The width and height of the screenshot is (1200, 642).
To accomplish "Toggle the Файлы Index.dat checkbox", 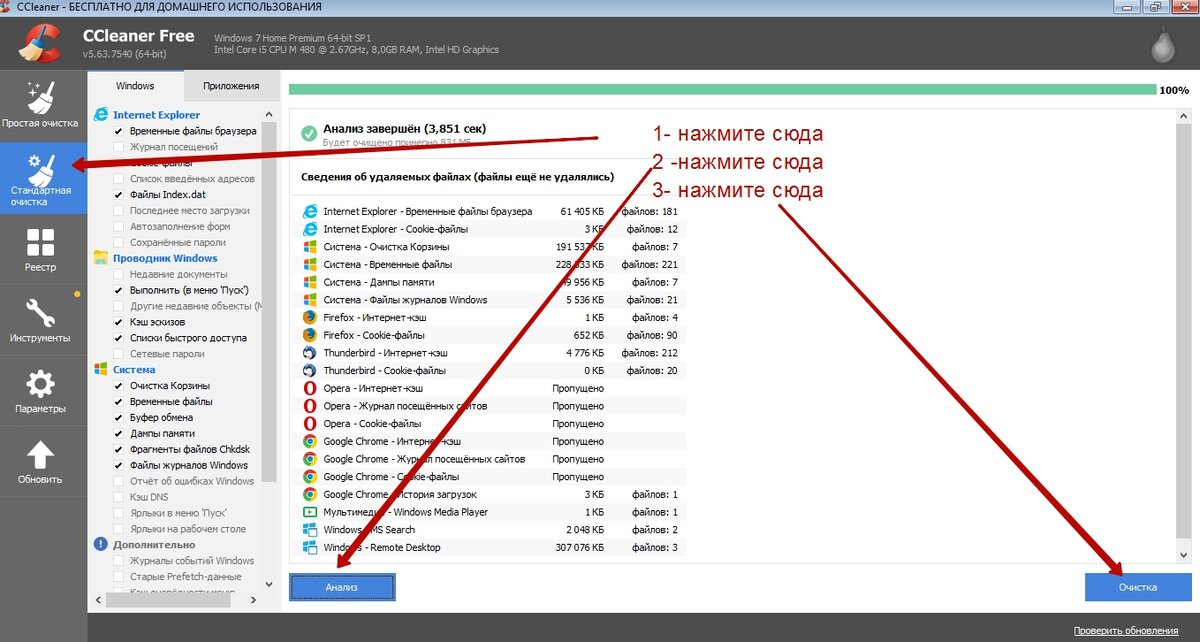I will pos(119,195).
